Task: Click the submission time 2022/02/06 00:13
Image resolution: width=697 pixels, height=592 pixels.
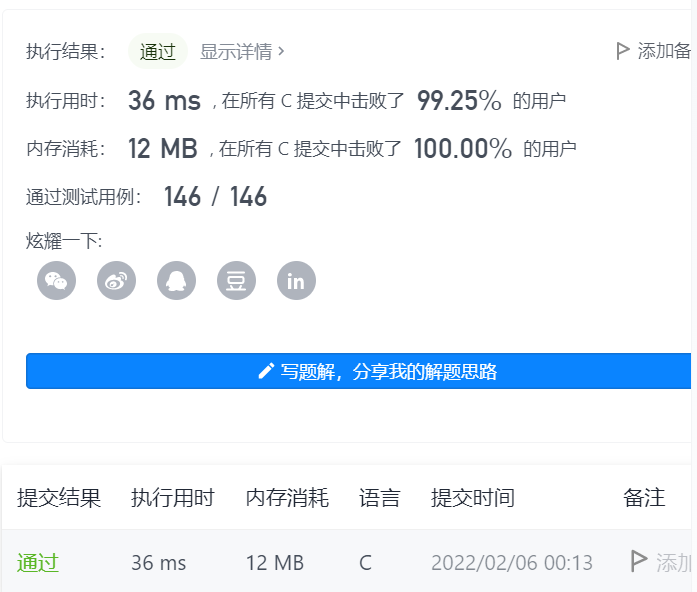Action: pyautogui.click(x=512, y=563)
